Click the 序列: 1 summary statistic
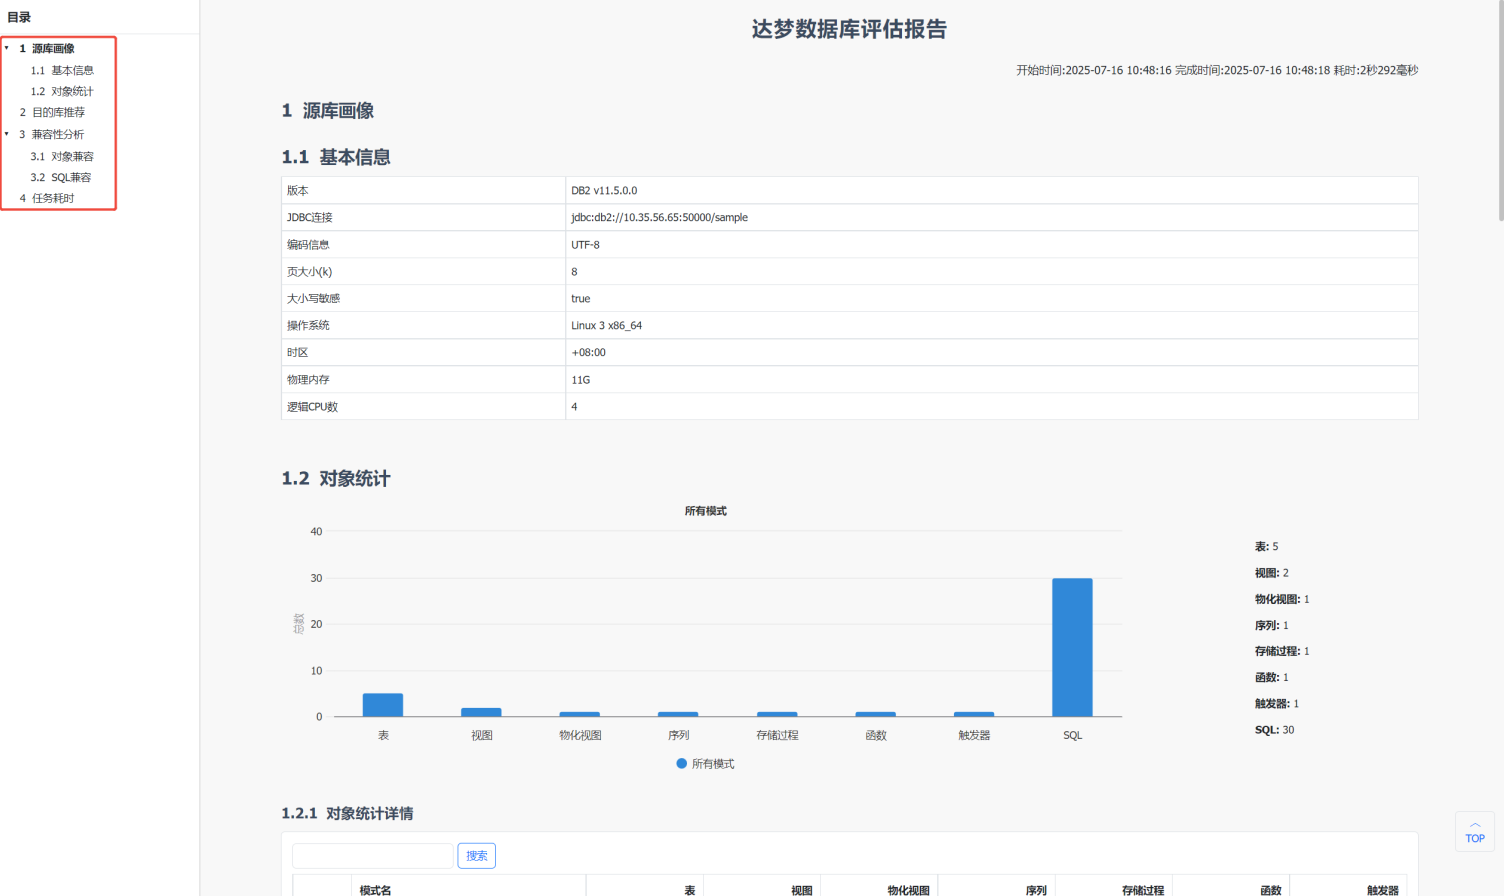 [x=1272, y=625]
